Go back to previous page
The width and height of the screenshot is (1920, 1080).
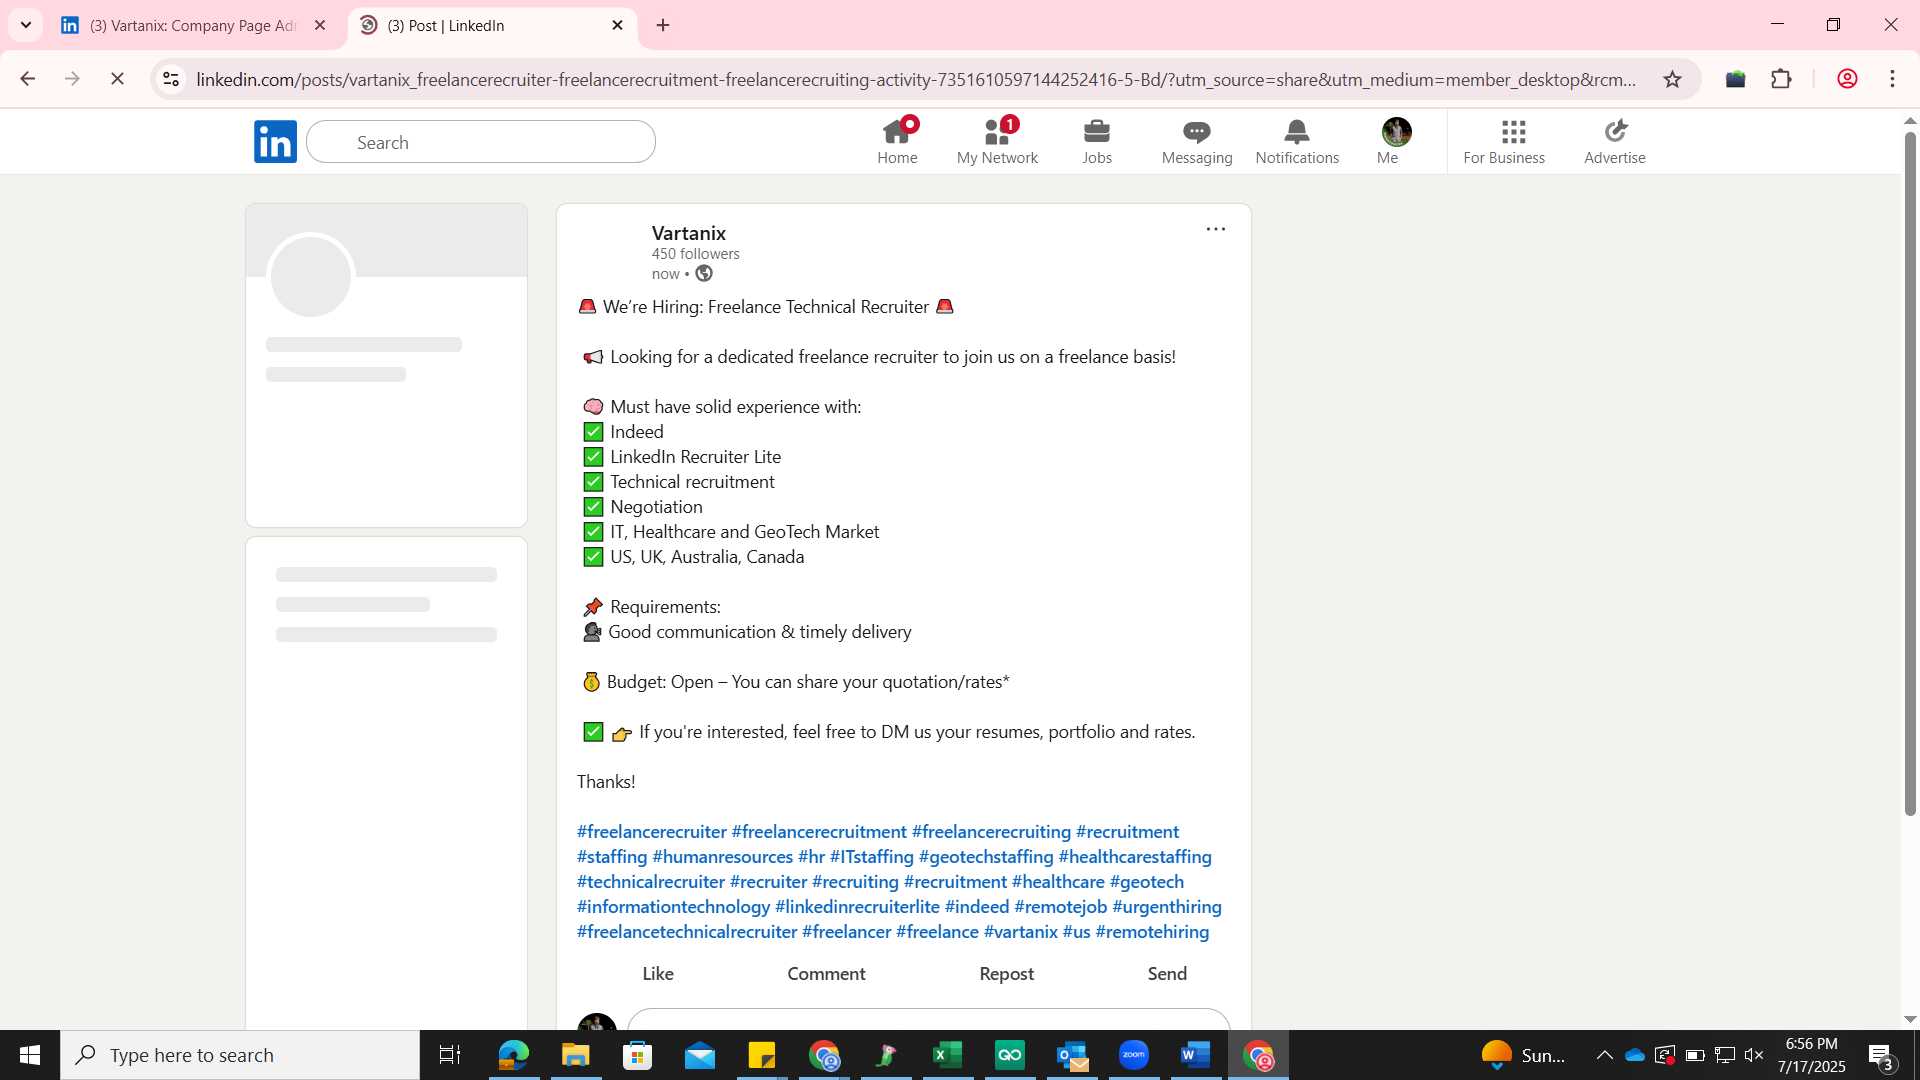point(27,79)
